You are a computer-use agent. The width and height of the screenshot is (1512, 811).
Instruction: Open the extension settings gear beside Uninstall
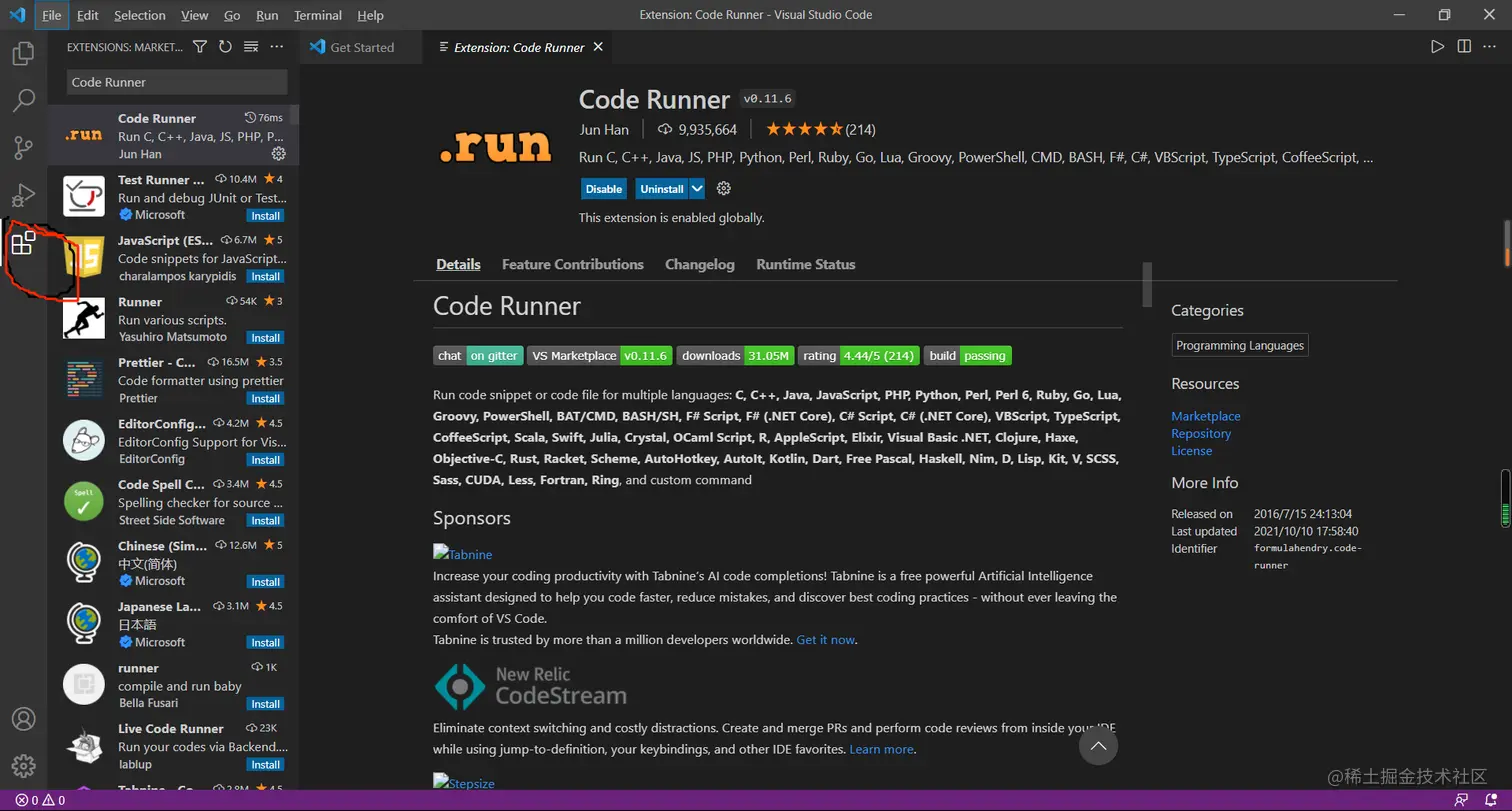pos(725,189)
